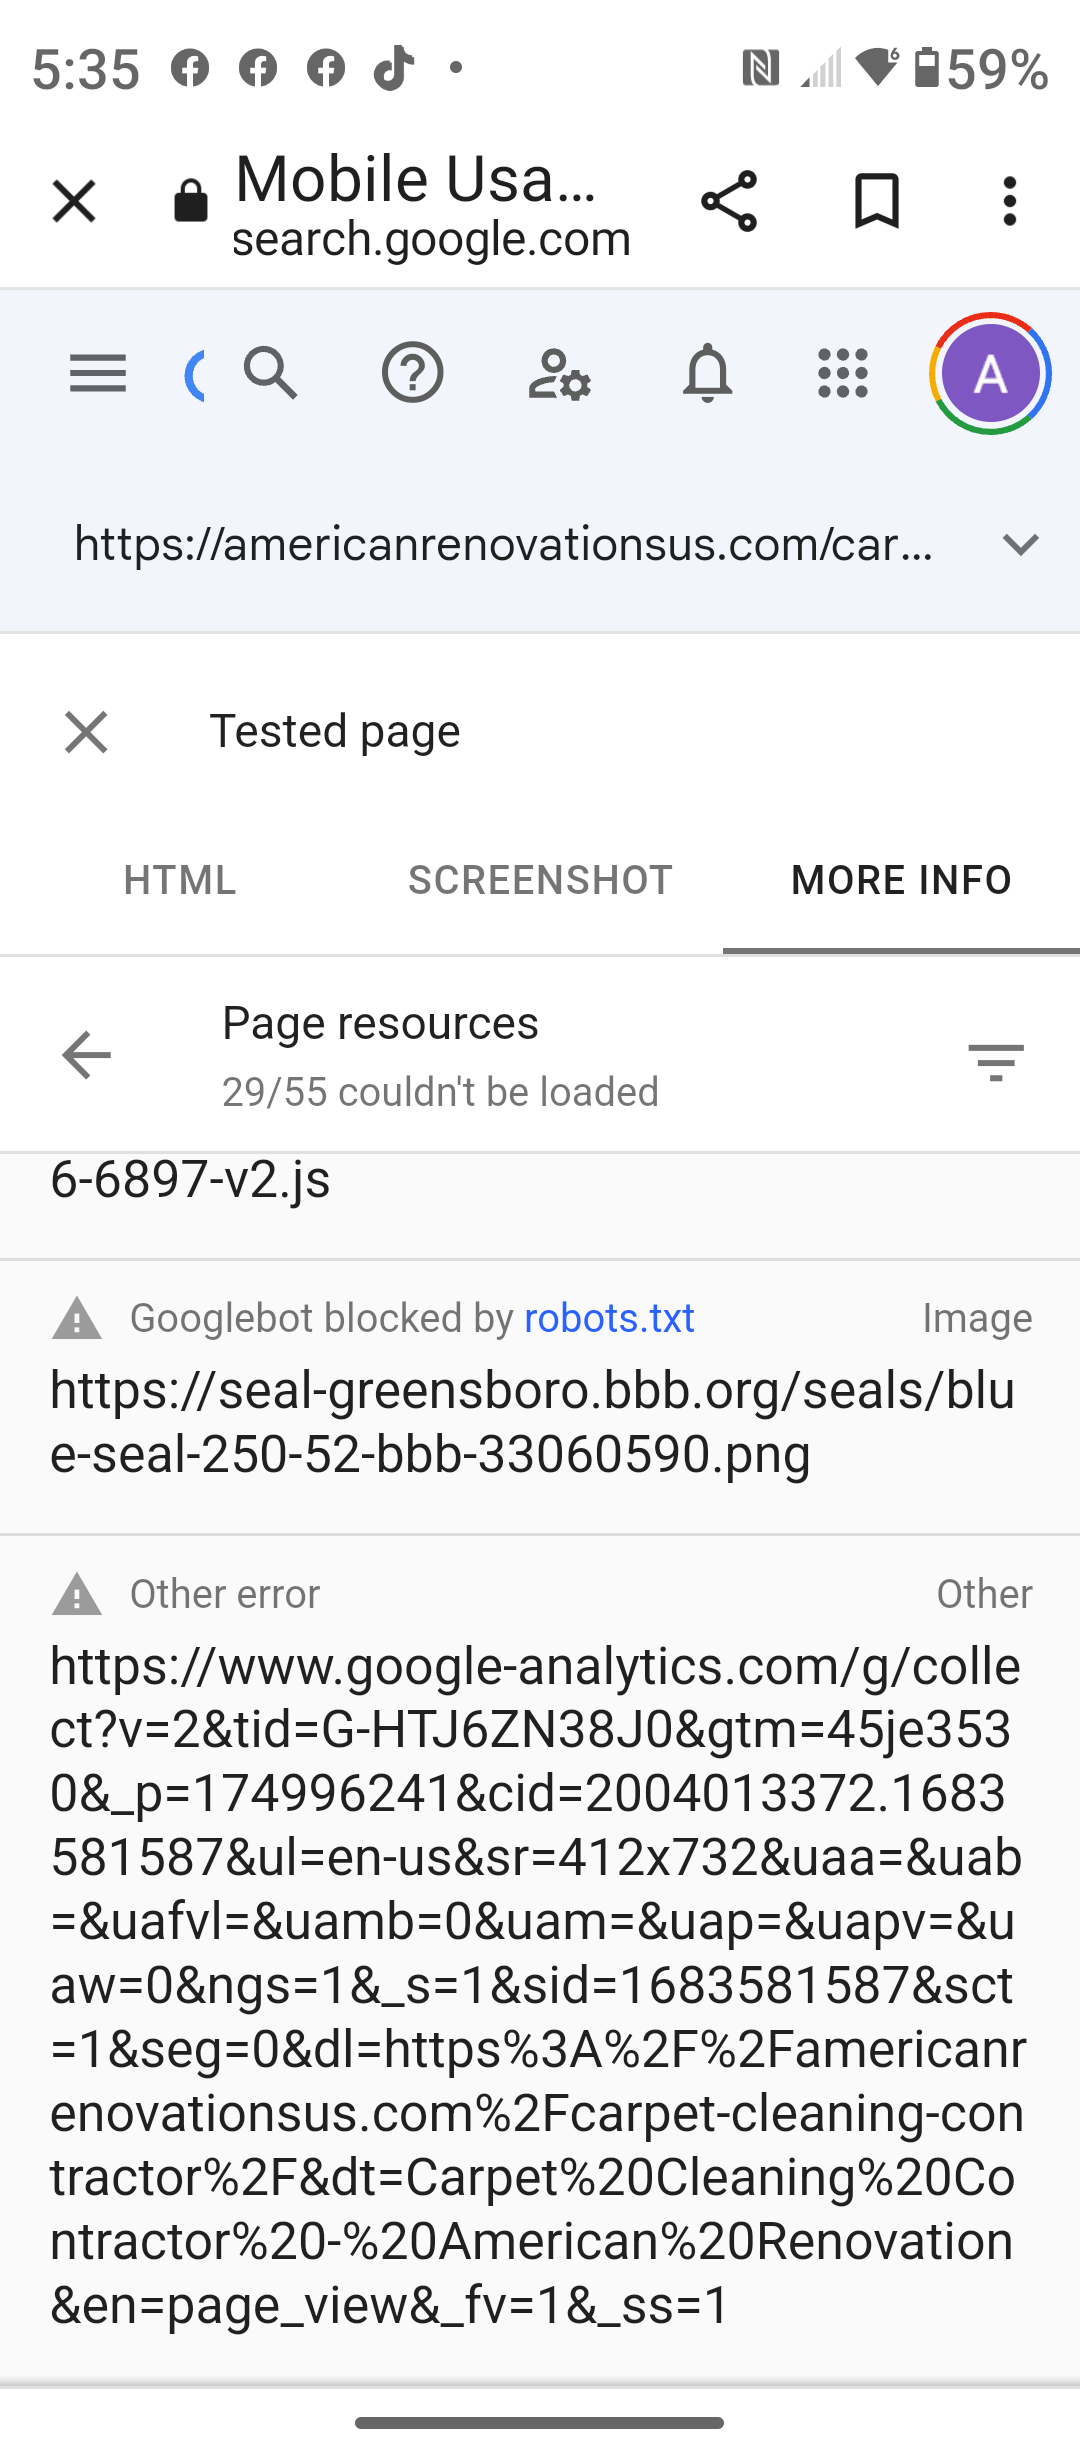1080x2460 pixels.
Task: Tap the purple account avatar
Action: (x=990, y=374)
